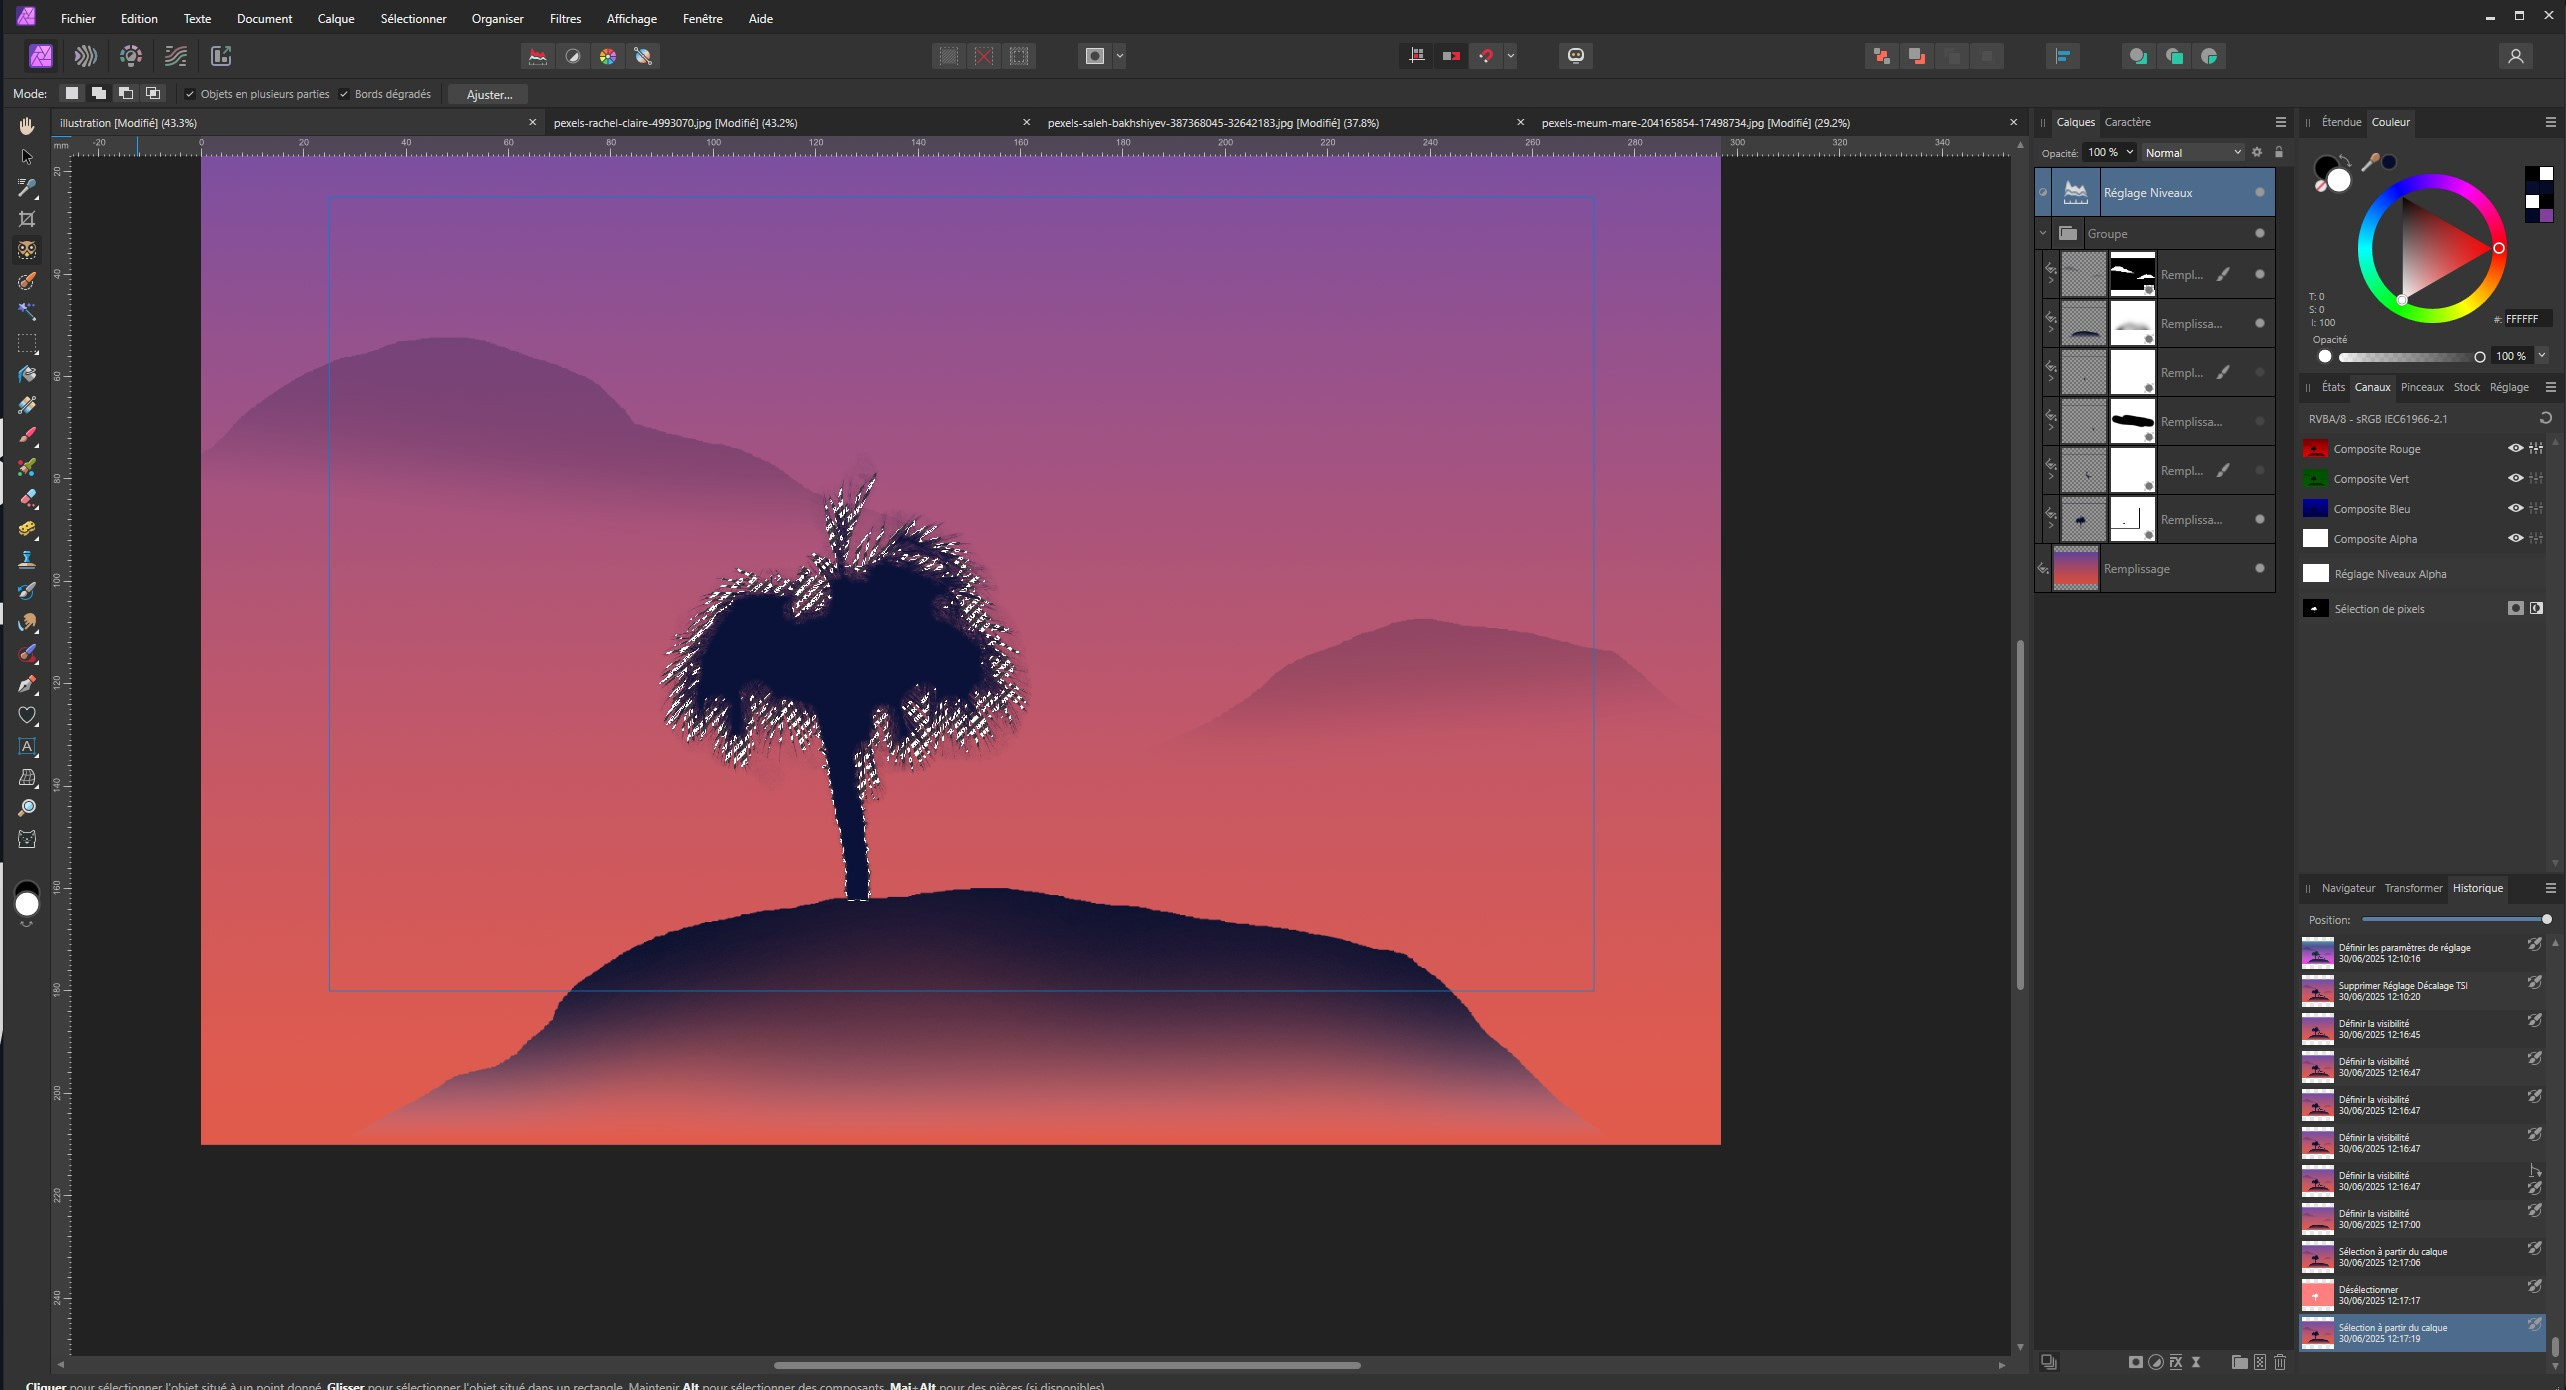Click the Auto Levels toolbar icon

[x=538, y=56]
